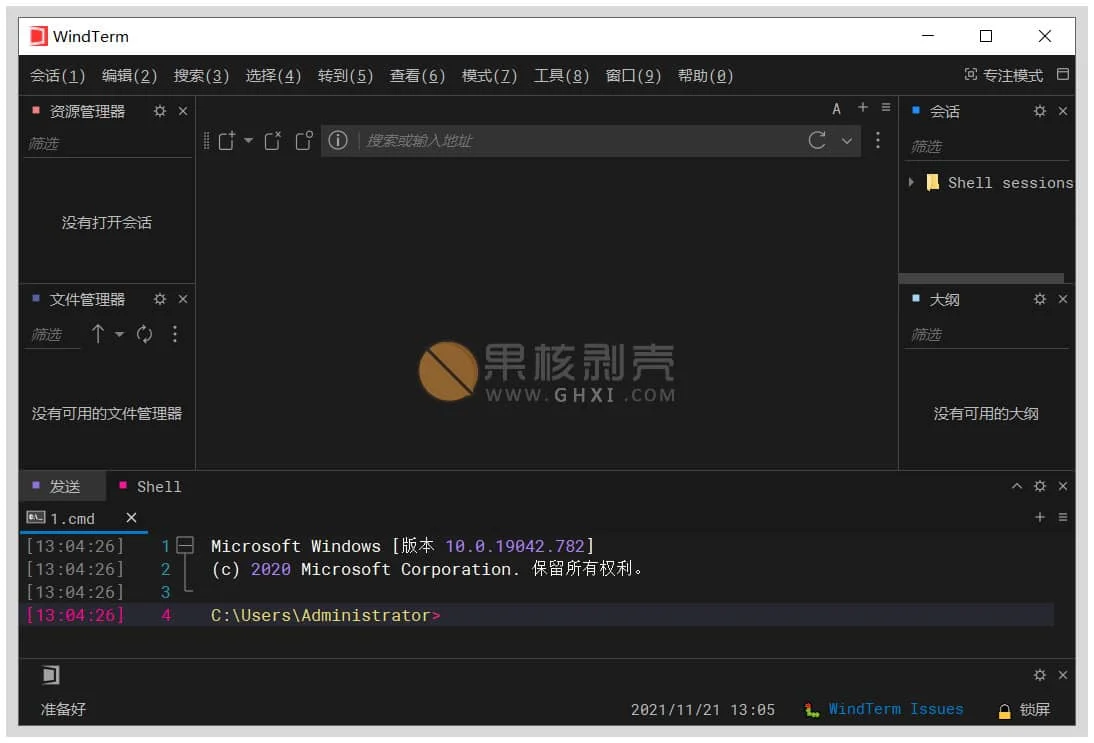Open the tab list menu icon at top
The width and height of the screenshot is (1094, 743).
885,107
